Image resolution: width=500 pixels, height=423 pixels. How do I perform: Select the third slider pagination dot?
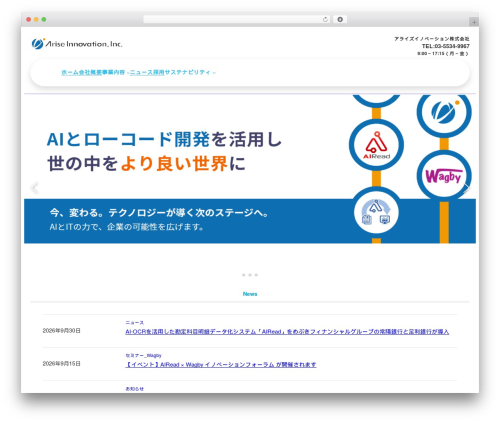256,275
